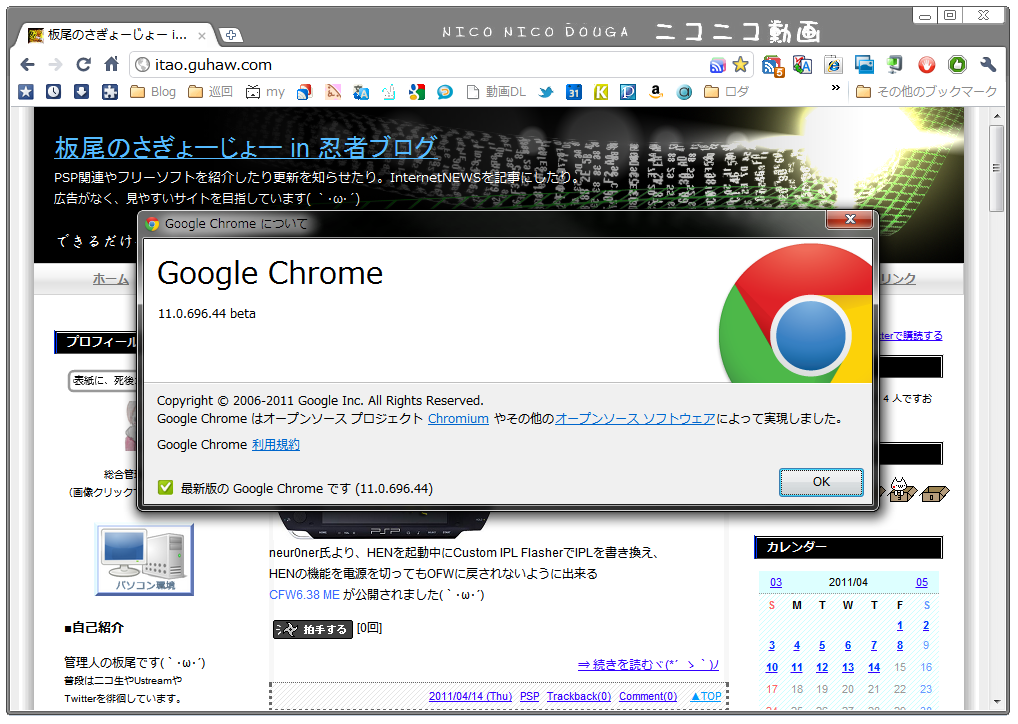
Task: Open the Trackback(0) link
Action: click(579, 696)
